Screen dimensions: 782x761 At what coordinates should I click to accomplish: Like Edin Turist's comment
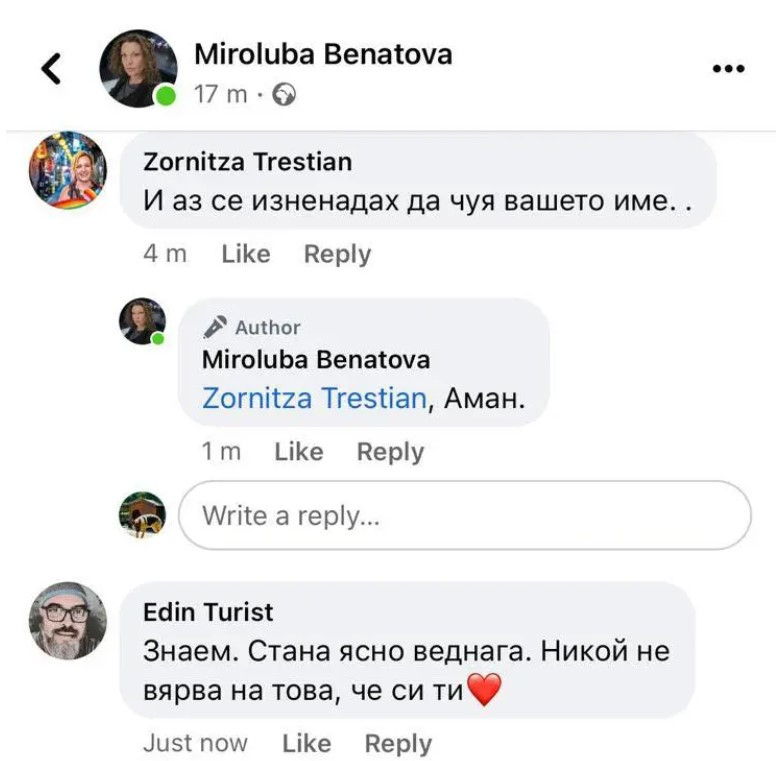306,743
